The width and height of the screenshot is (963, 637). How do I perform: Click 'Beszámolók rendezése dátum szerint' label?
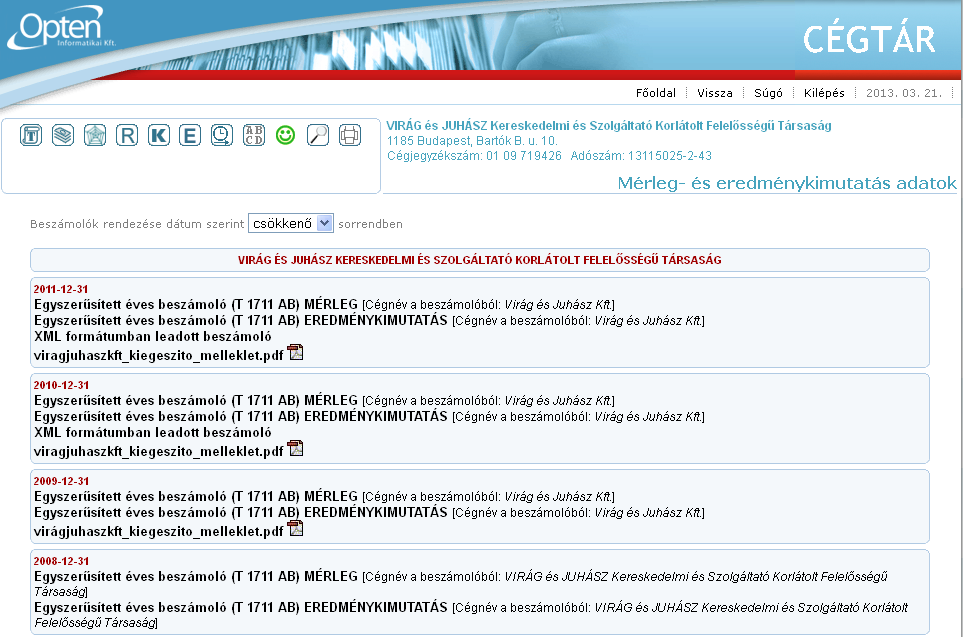coord(137,224)
